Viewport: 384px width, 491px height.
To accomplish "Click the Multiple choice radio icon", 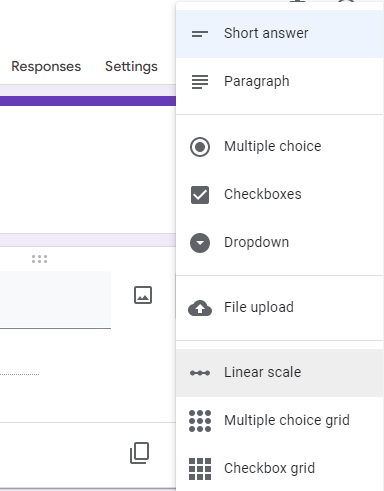I will pyautogui.click(x=200, y=147).
